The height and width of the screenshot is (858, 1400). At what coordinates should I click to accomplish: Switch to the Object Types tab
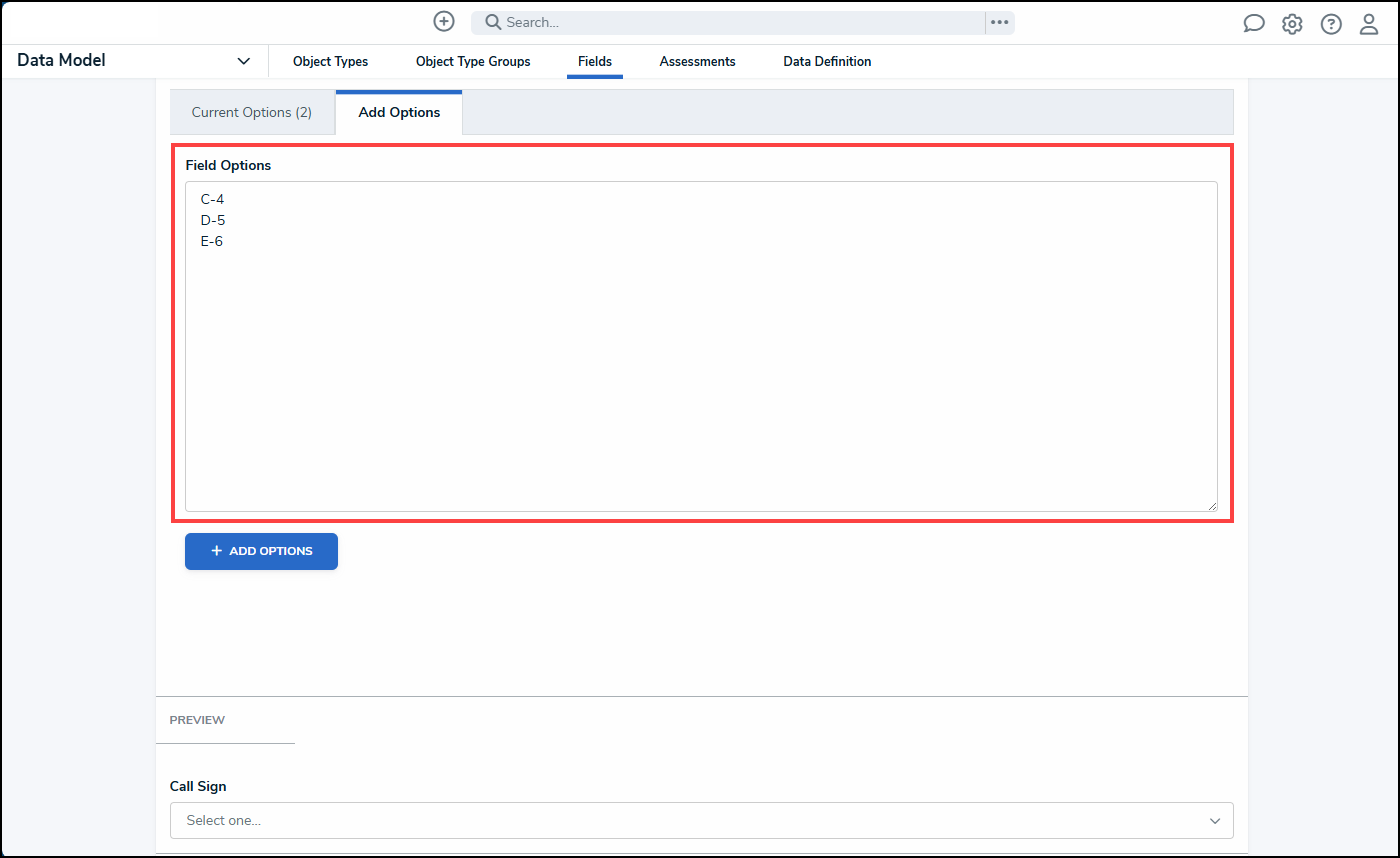(330, 61)
